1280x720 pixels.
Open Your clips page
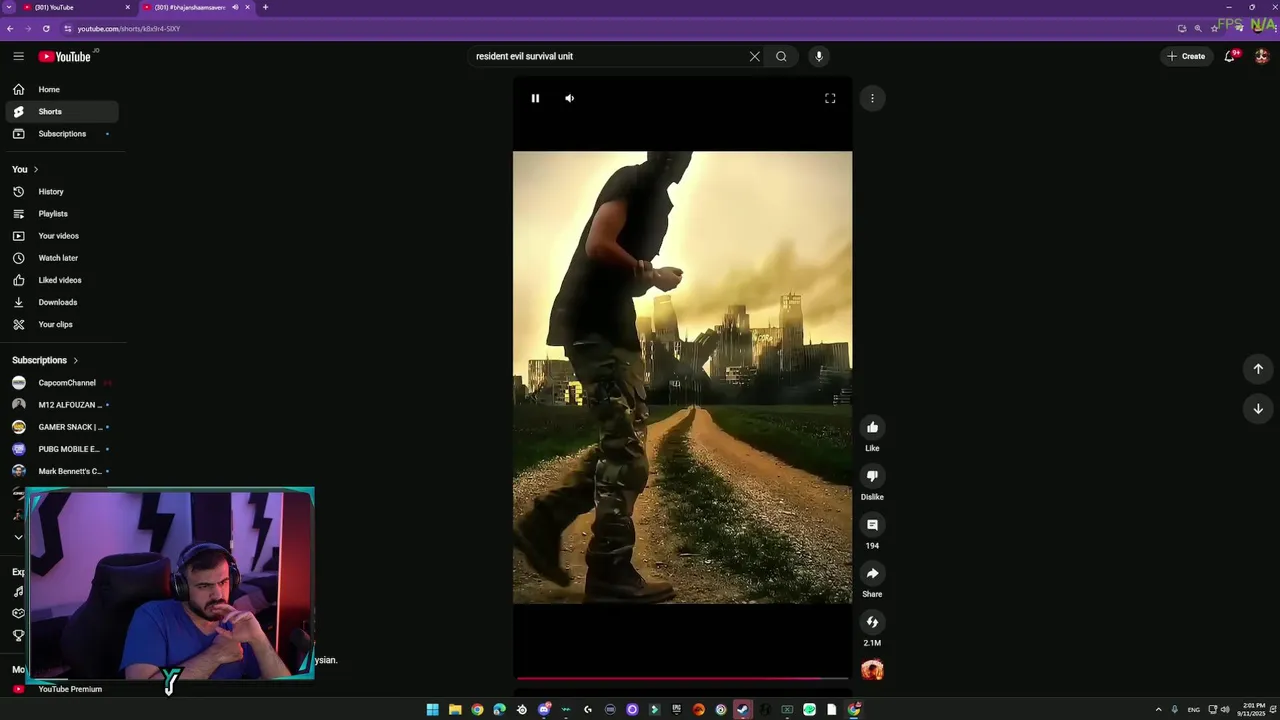pyautogui.click(x=62, y=324)
